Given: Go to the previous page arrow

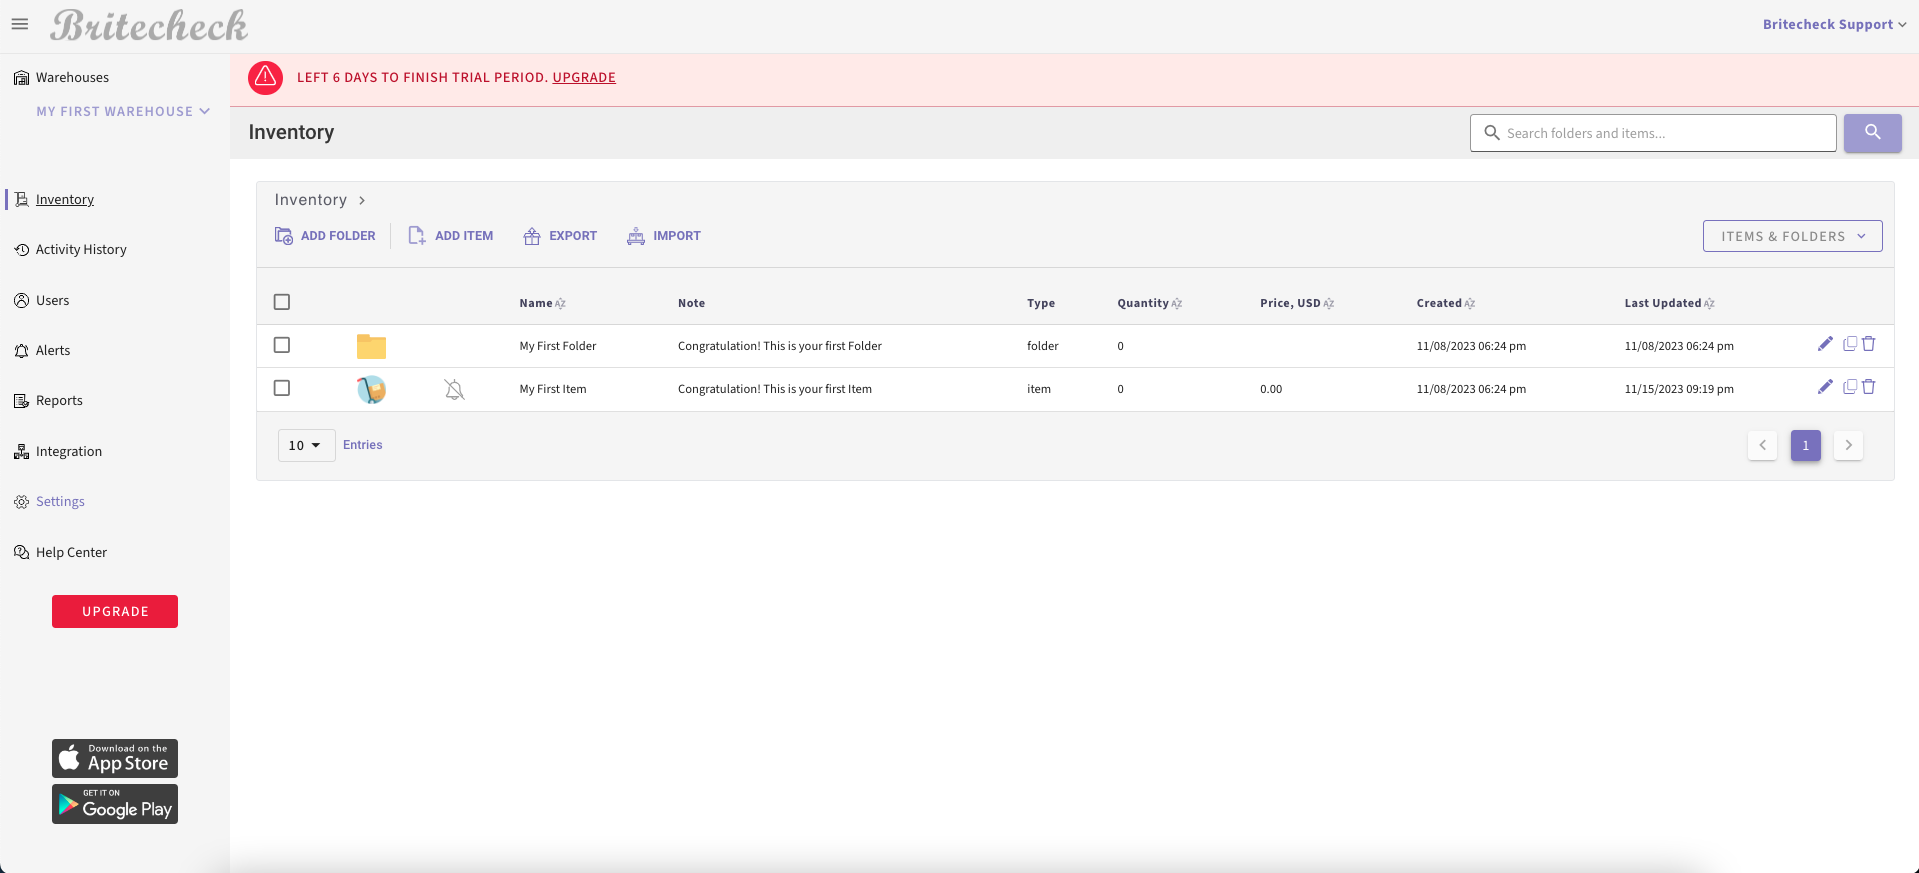Looking at the screenshot, I should click(x=1762, y=445).
